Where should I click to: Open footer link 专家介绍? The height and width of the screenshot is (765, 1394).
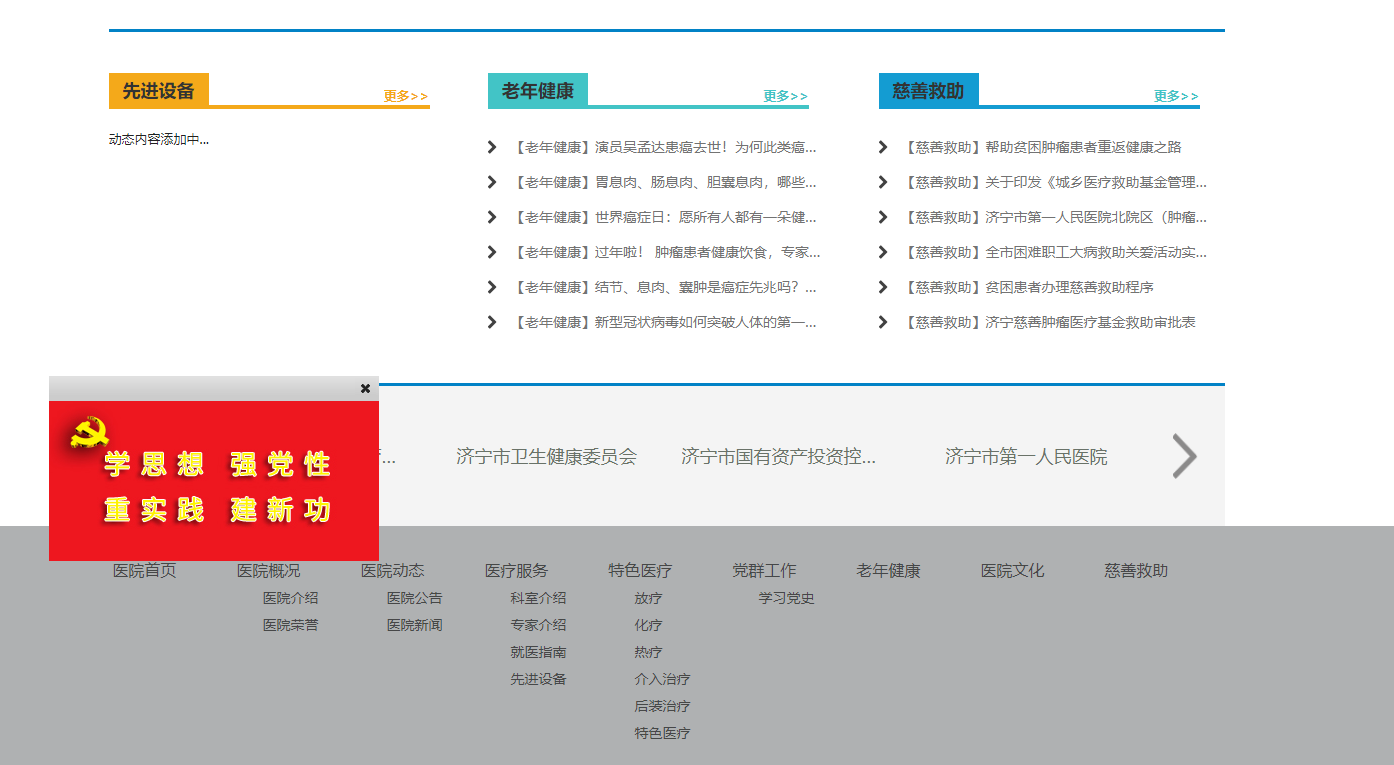pyautogui.click(x=539, y=625)
